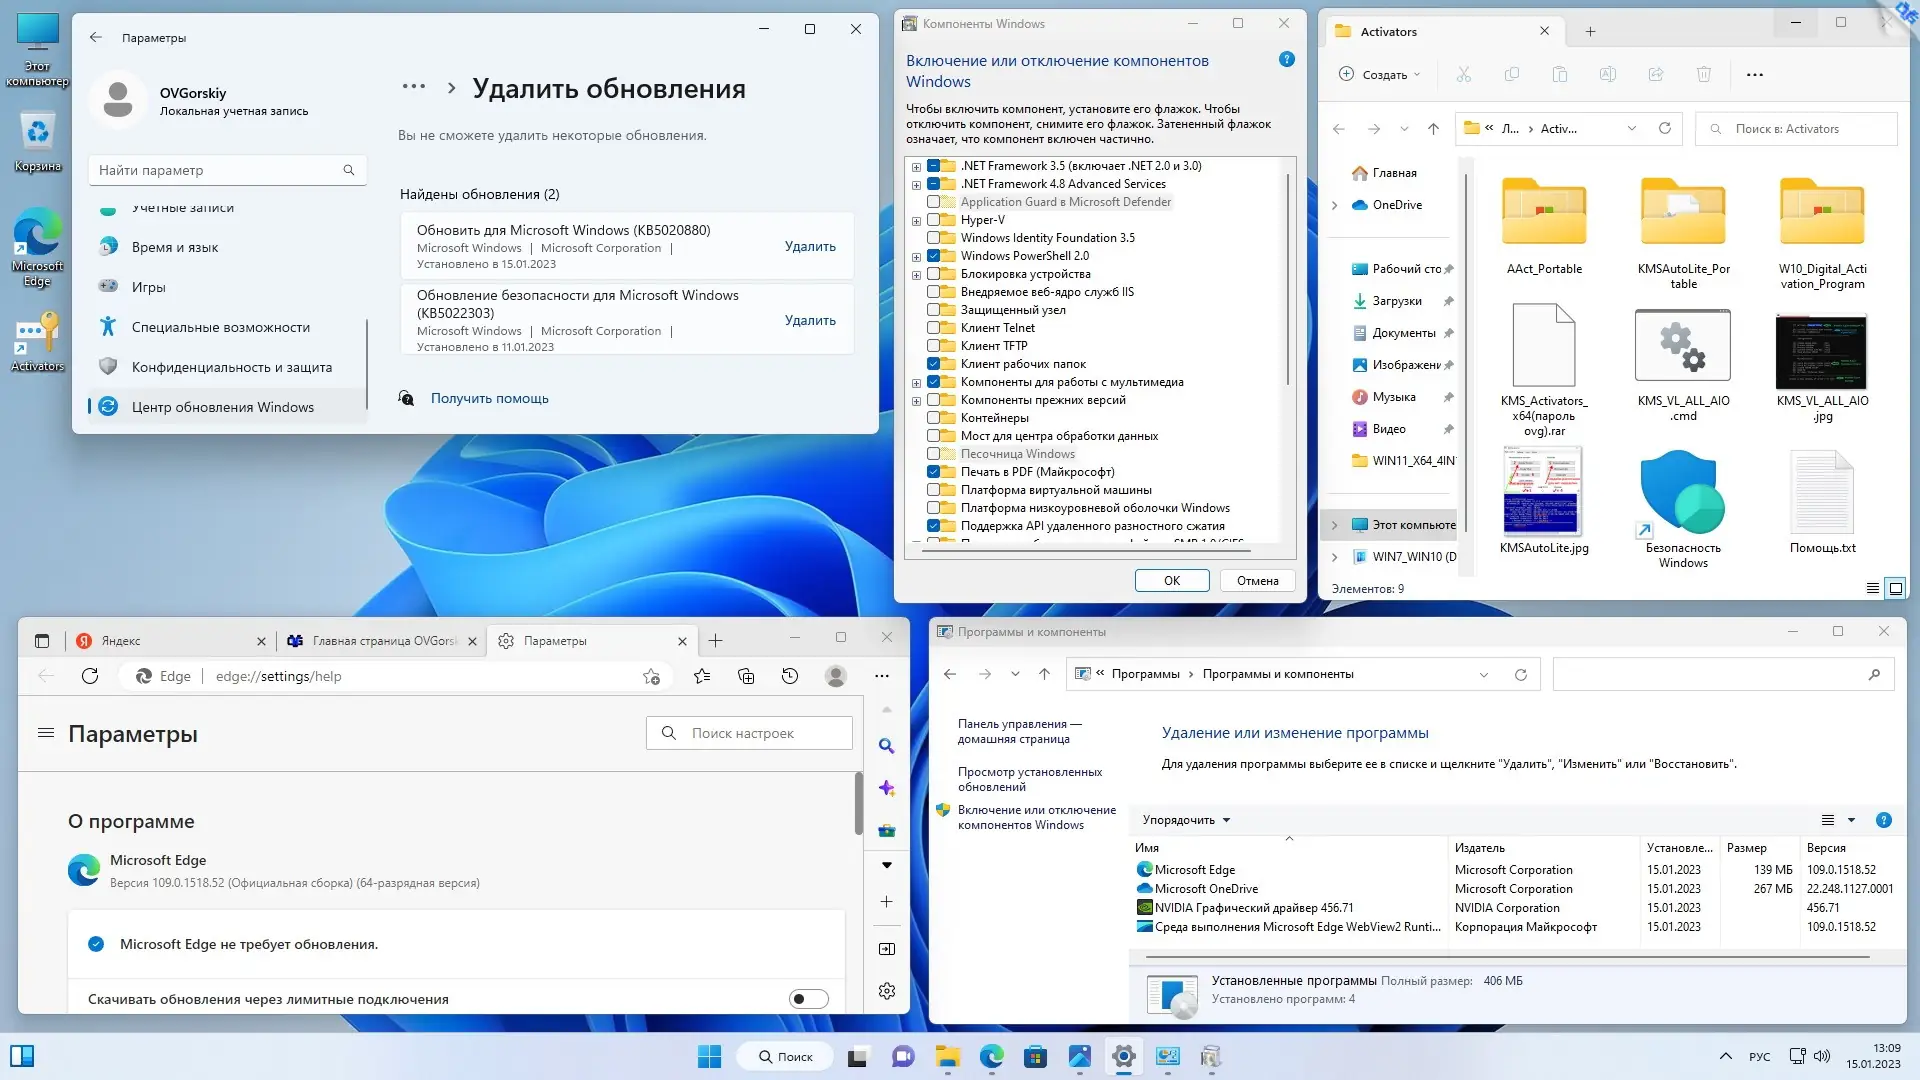Disable downloading updates over metered connections toggle
Screen dimensions: 1920x1080
click(808, 998)
